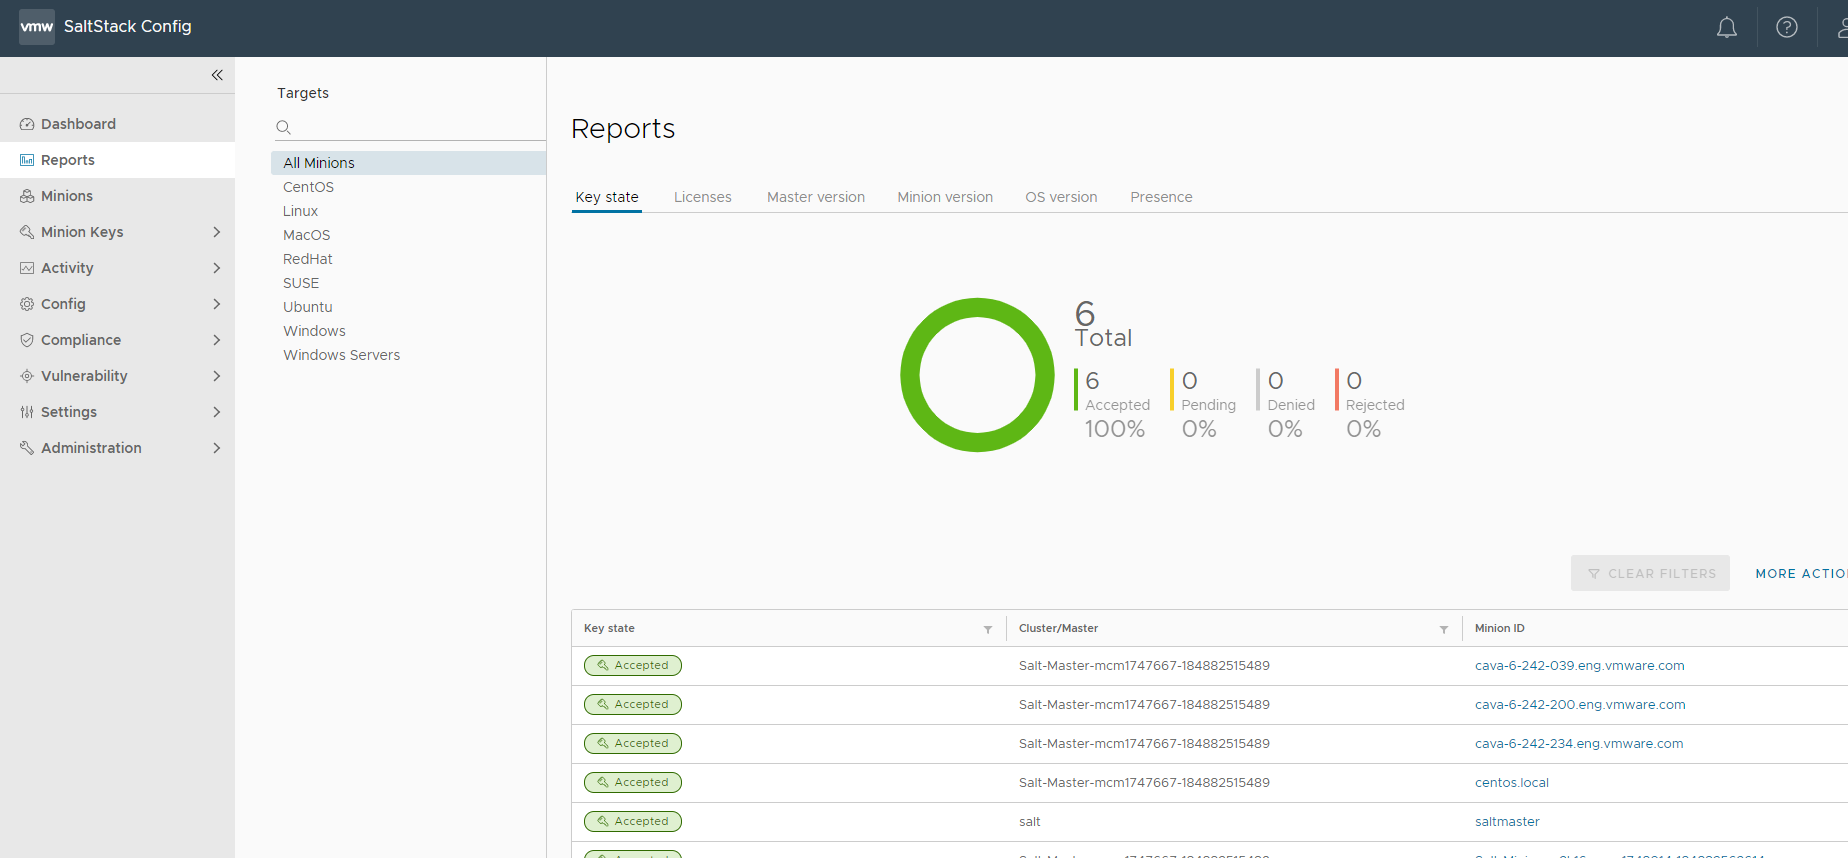Expand the Administration menu chevron

[217, 448]
